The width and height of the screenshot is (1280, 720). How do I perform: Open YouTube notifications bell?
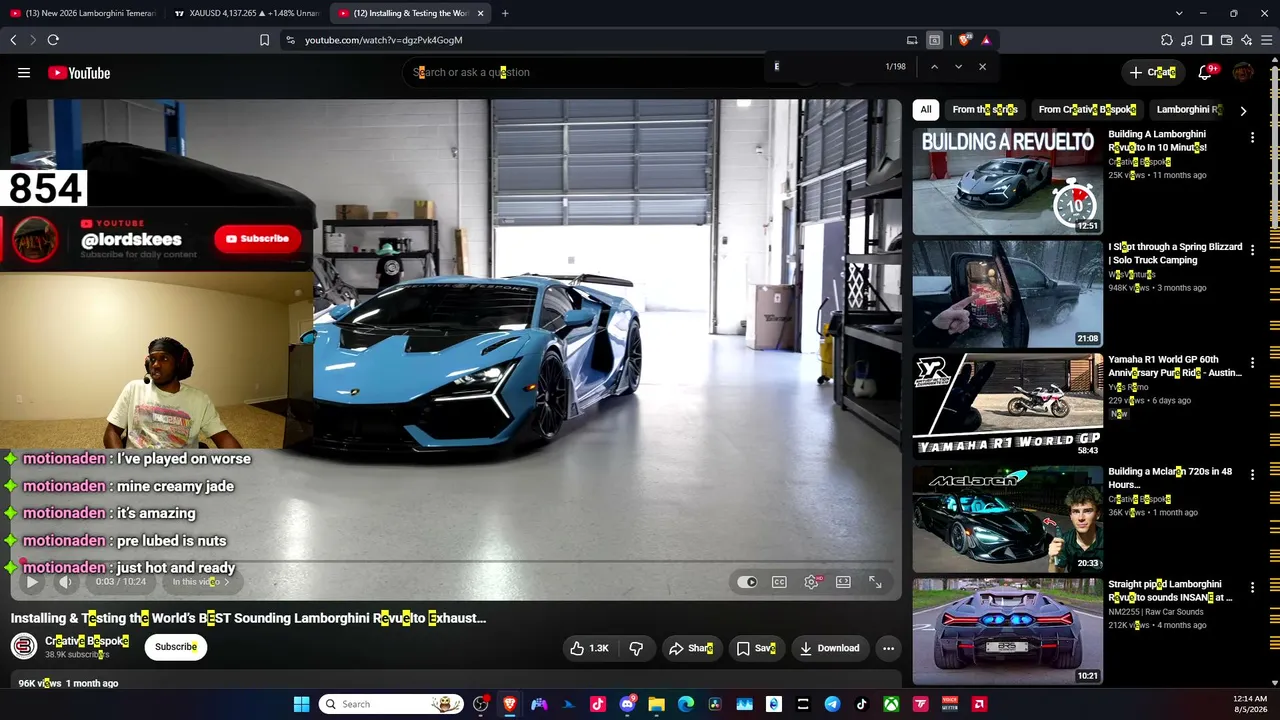(x=1205, y=72)
